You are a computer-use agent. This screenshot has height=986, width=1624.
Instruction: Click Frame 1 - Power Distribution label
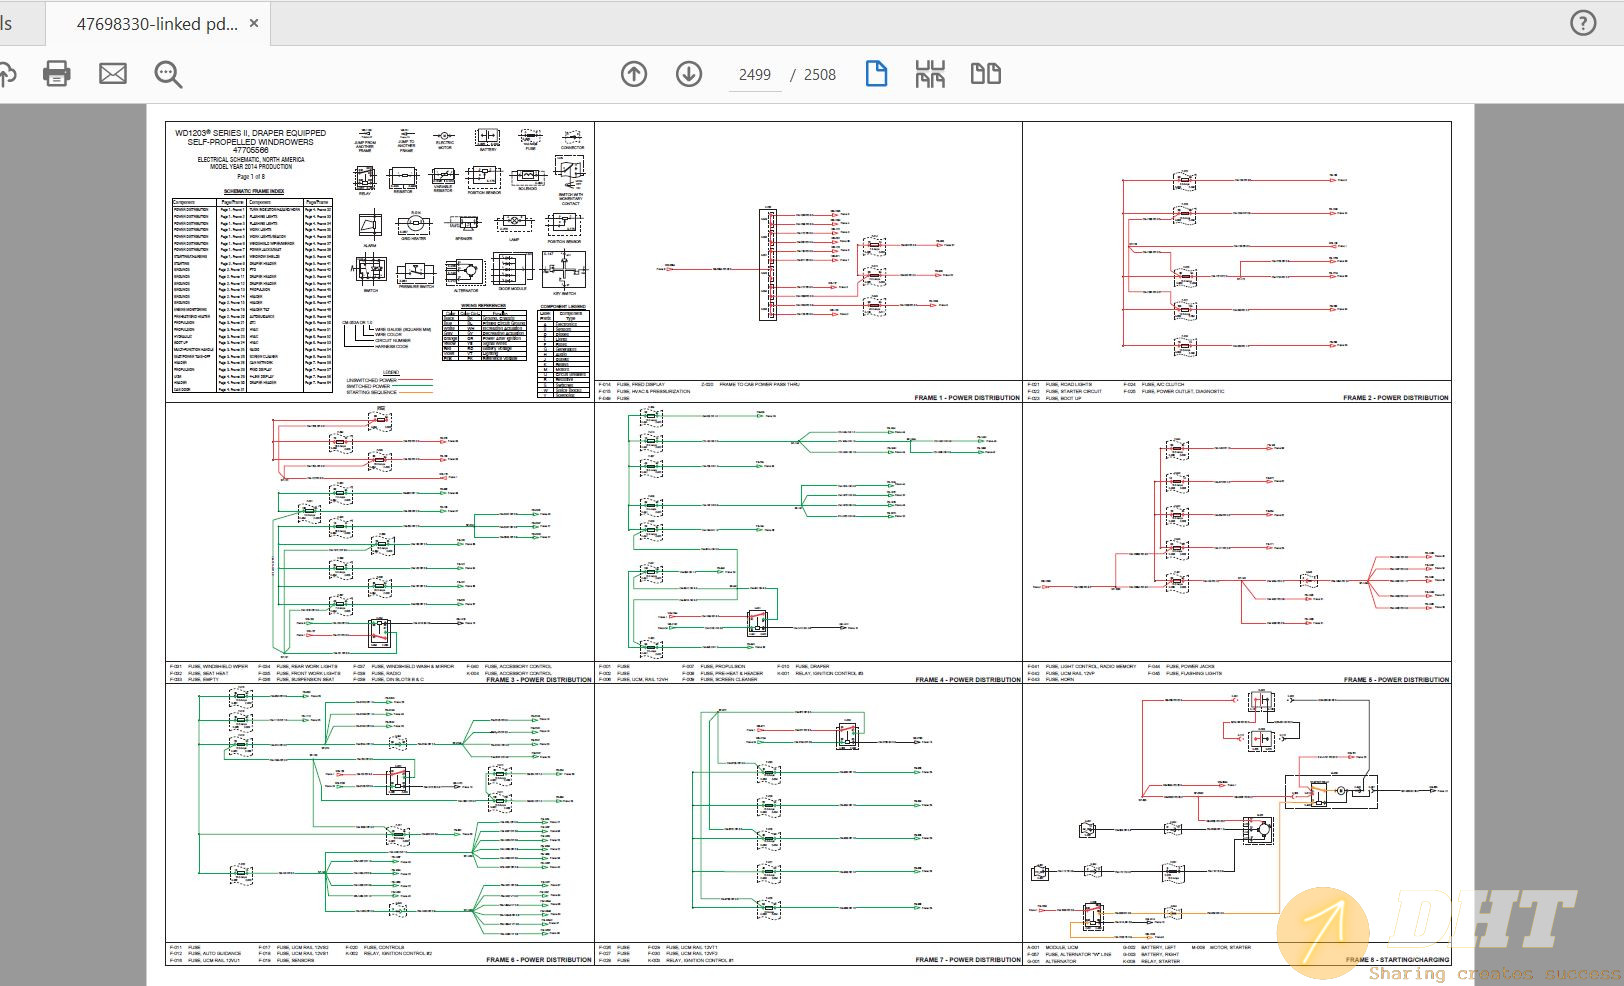click(x=967, y=398)
